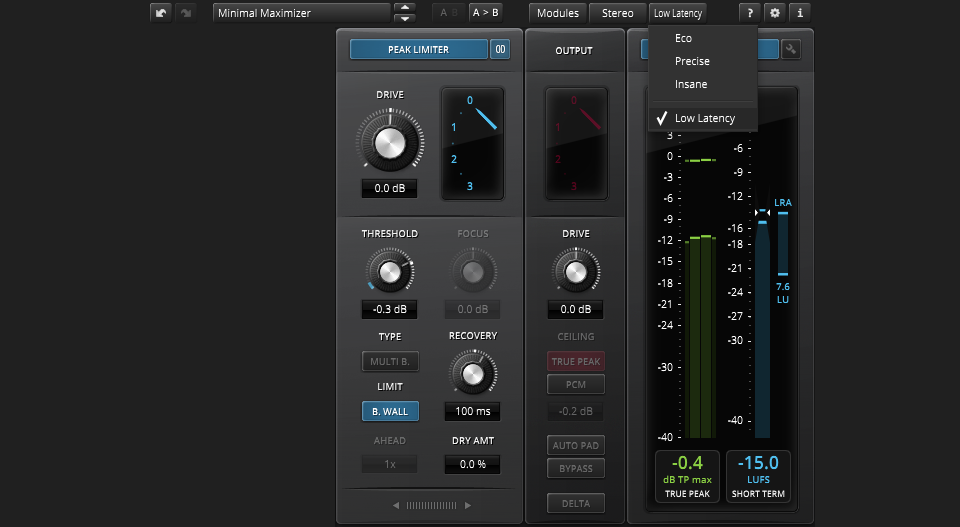Open settings via the gear icon
The height and width of the screenshot is (527, 960).
774,13
